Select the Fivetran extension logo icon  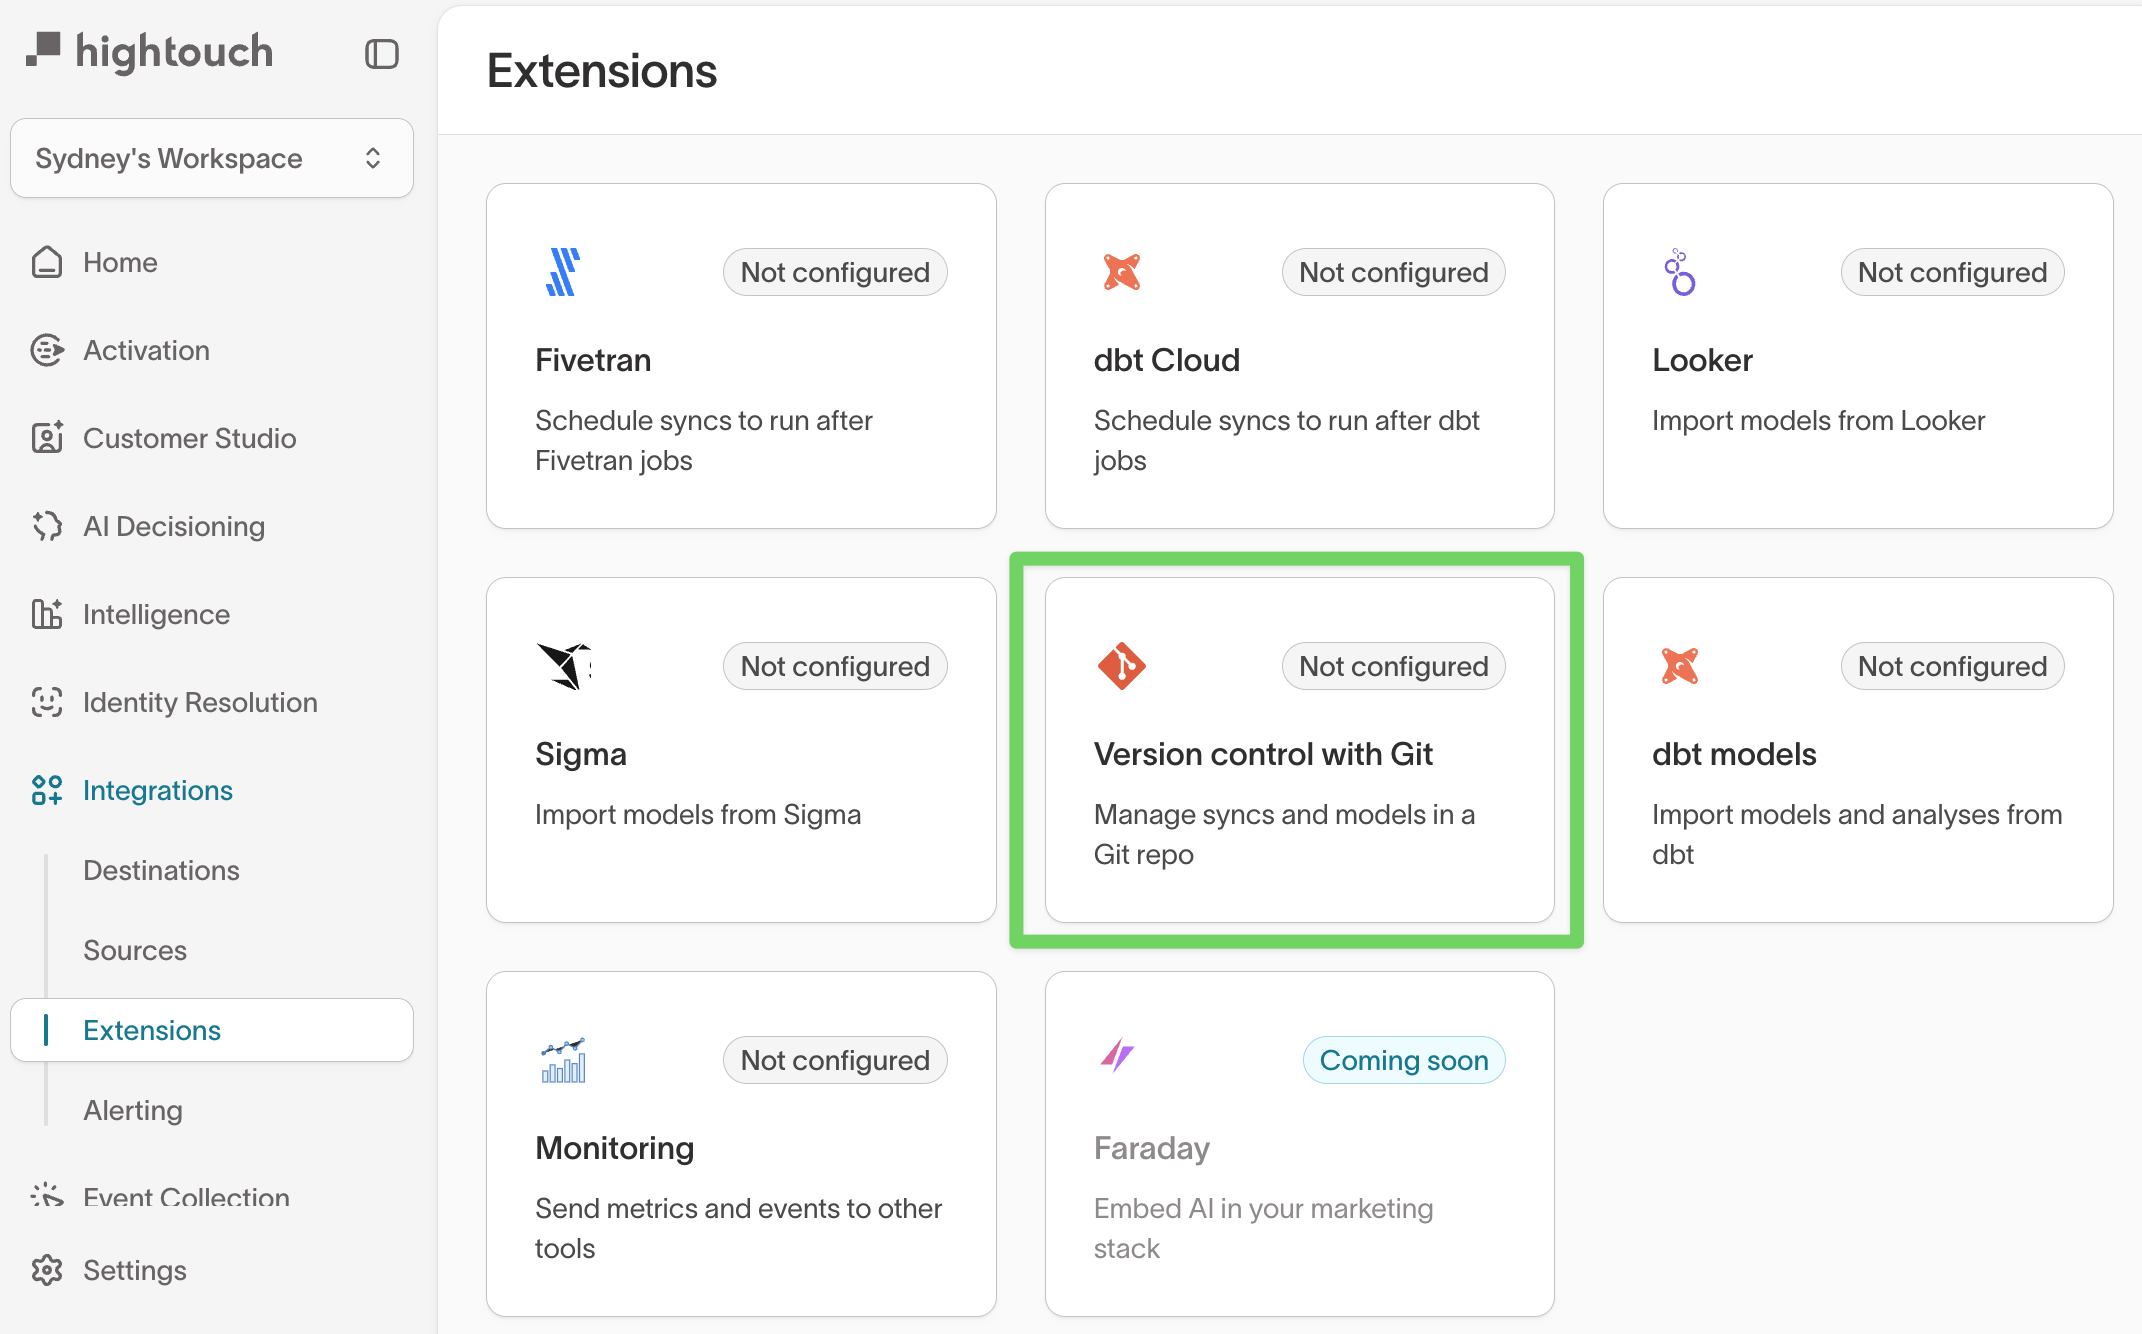563,270
